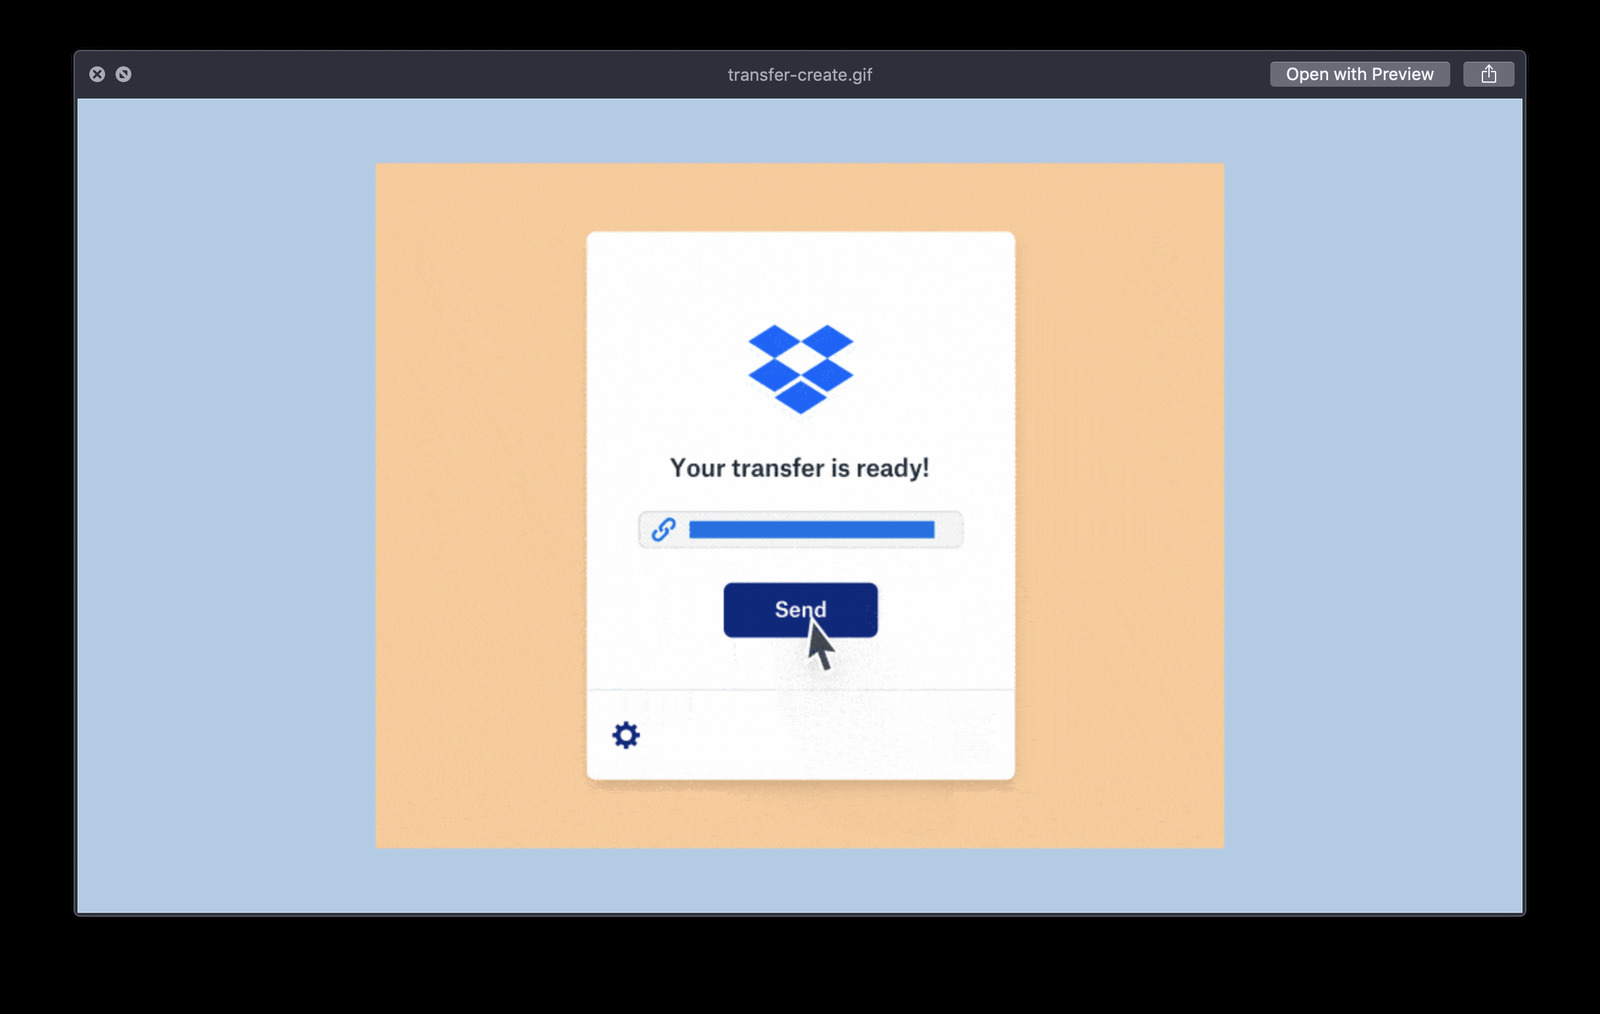
Task: Select the blue link bar in field
Action: [x=811, y=529]
